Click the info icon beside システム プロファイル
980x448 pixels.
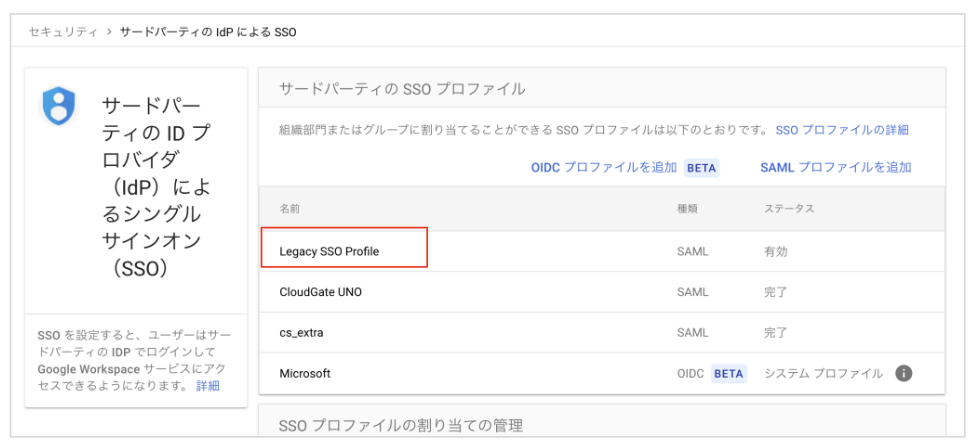(x=903, y=374)
